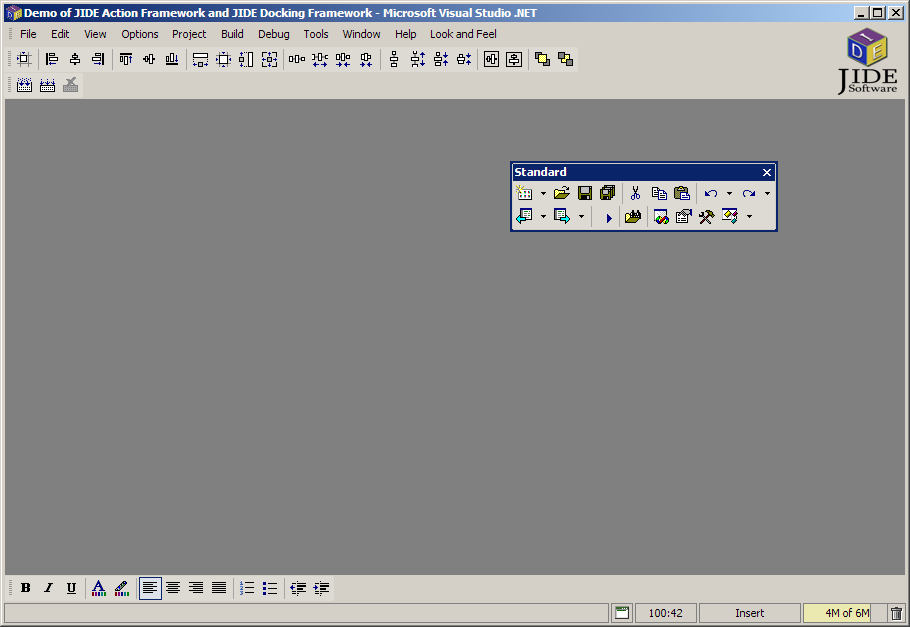This screenshot has width=910, height=627.
Task: Toggle Bold formatting
Action: (26, 588)
